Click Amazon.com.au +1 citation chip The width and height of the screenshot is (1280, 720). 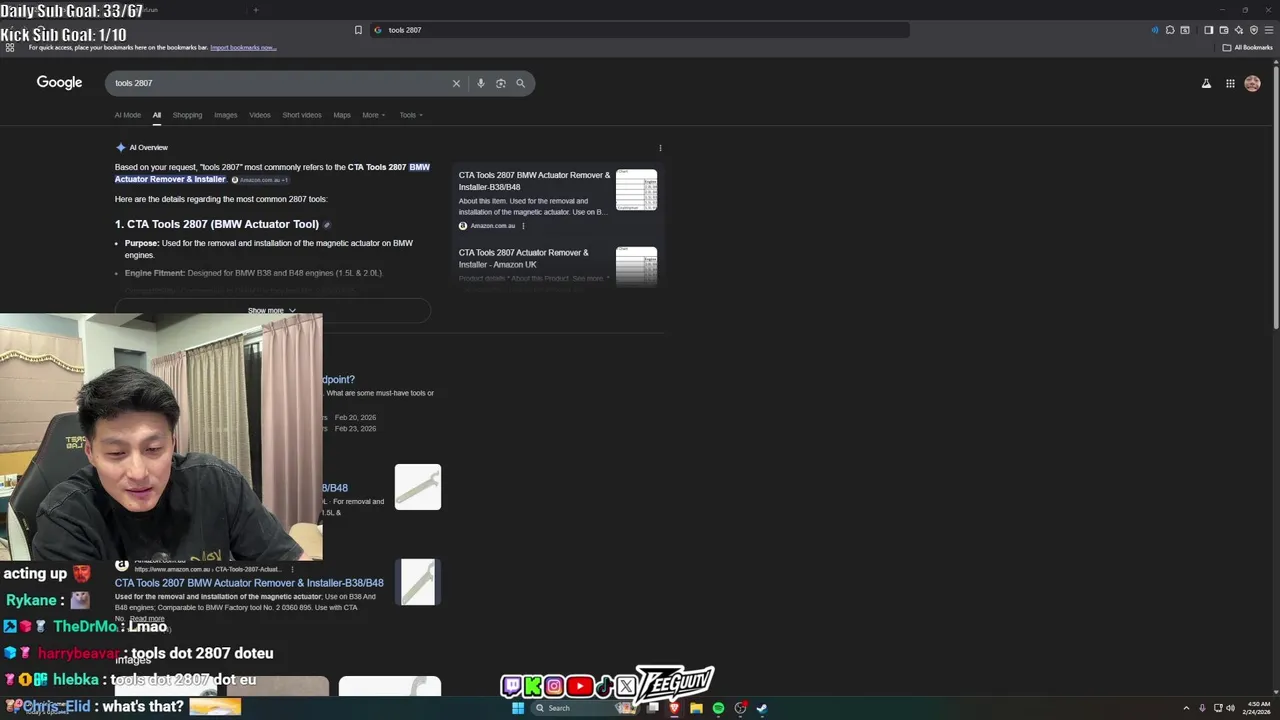260,180
